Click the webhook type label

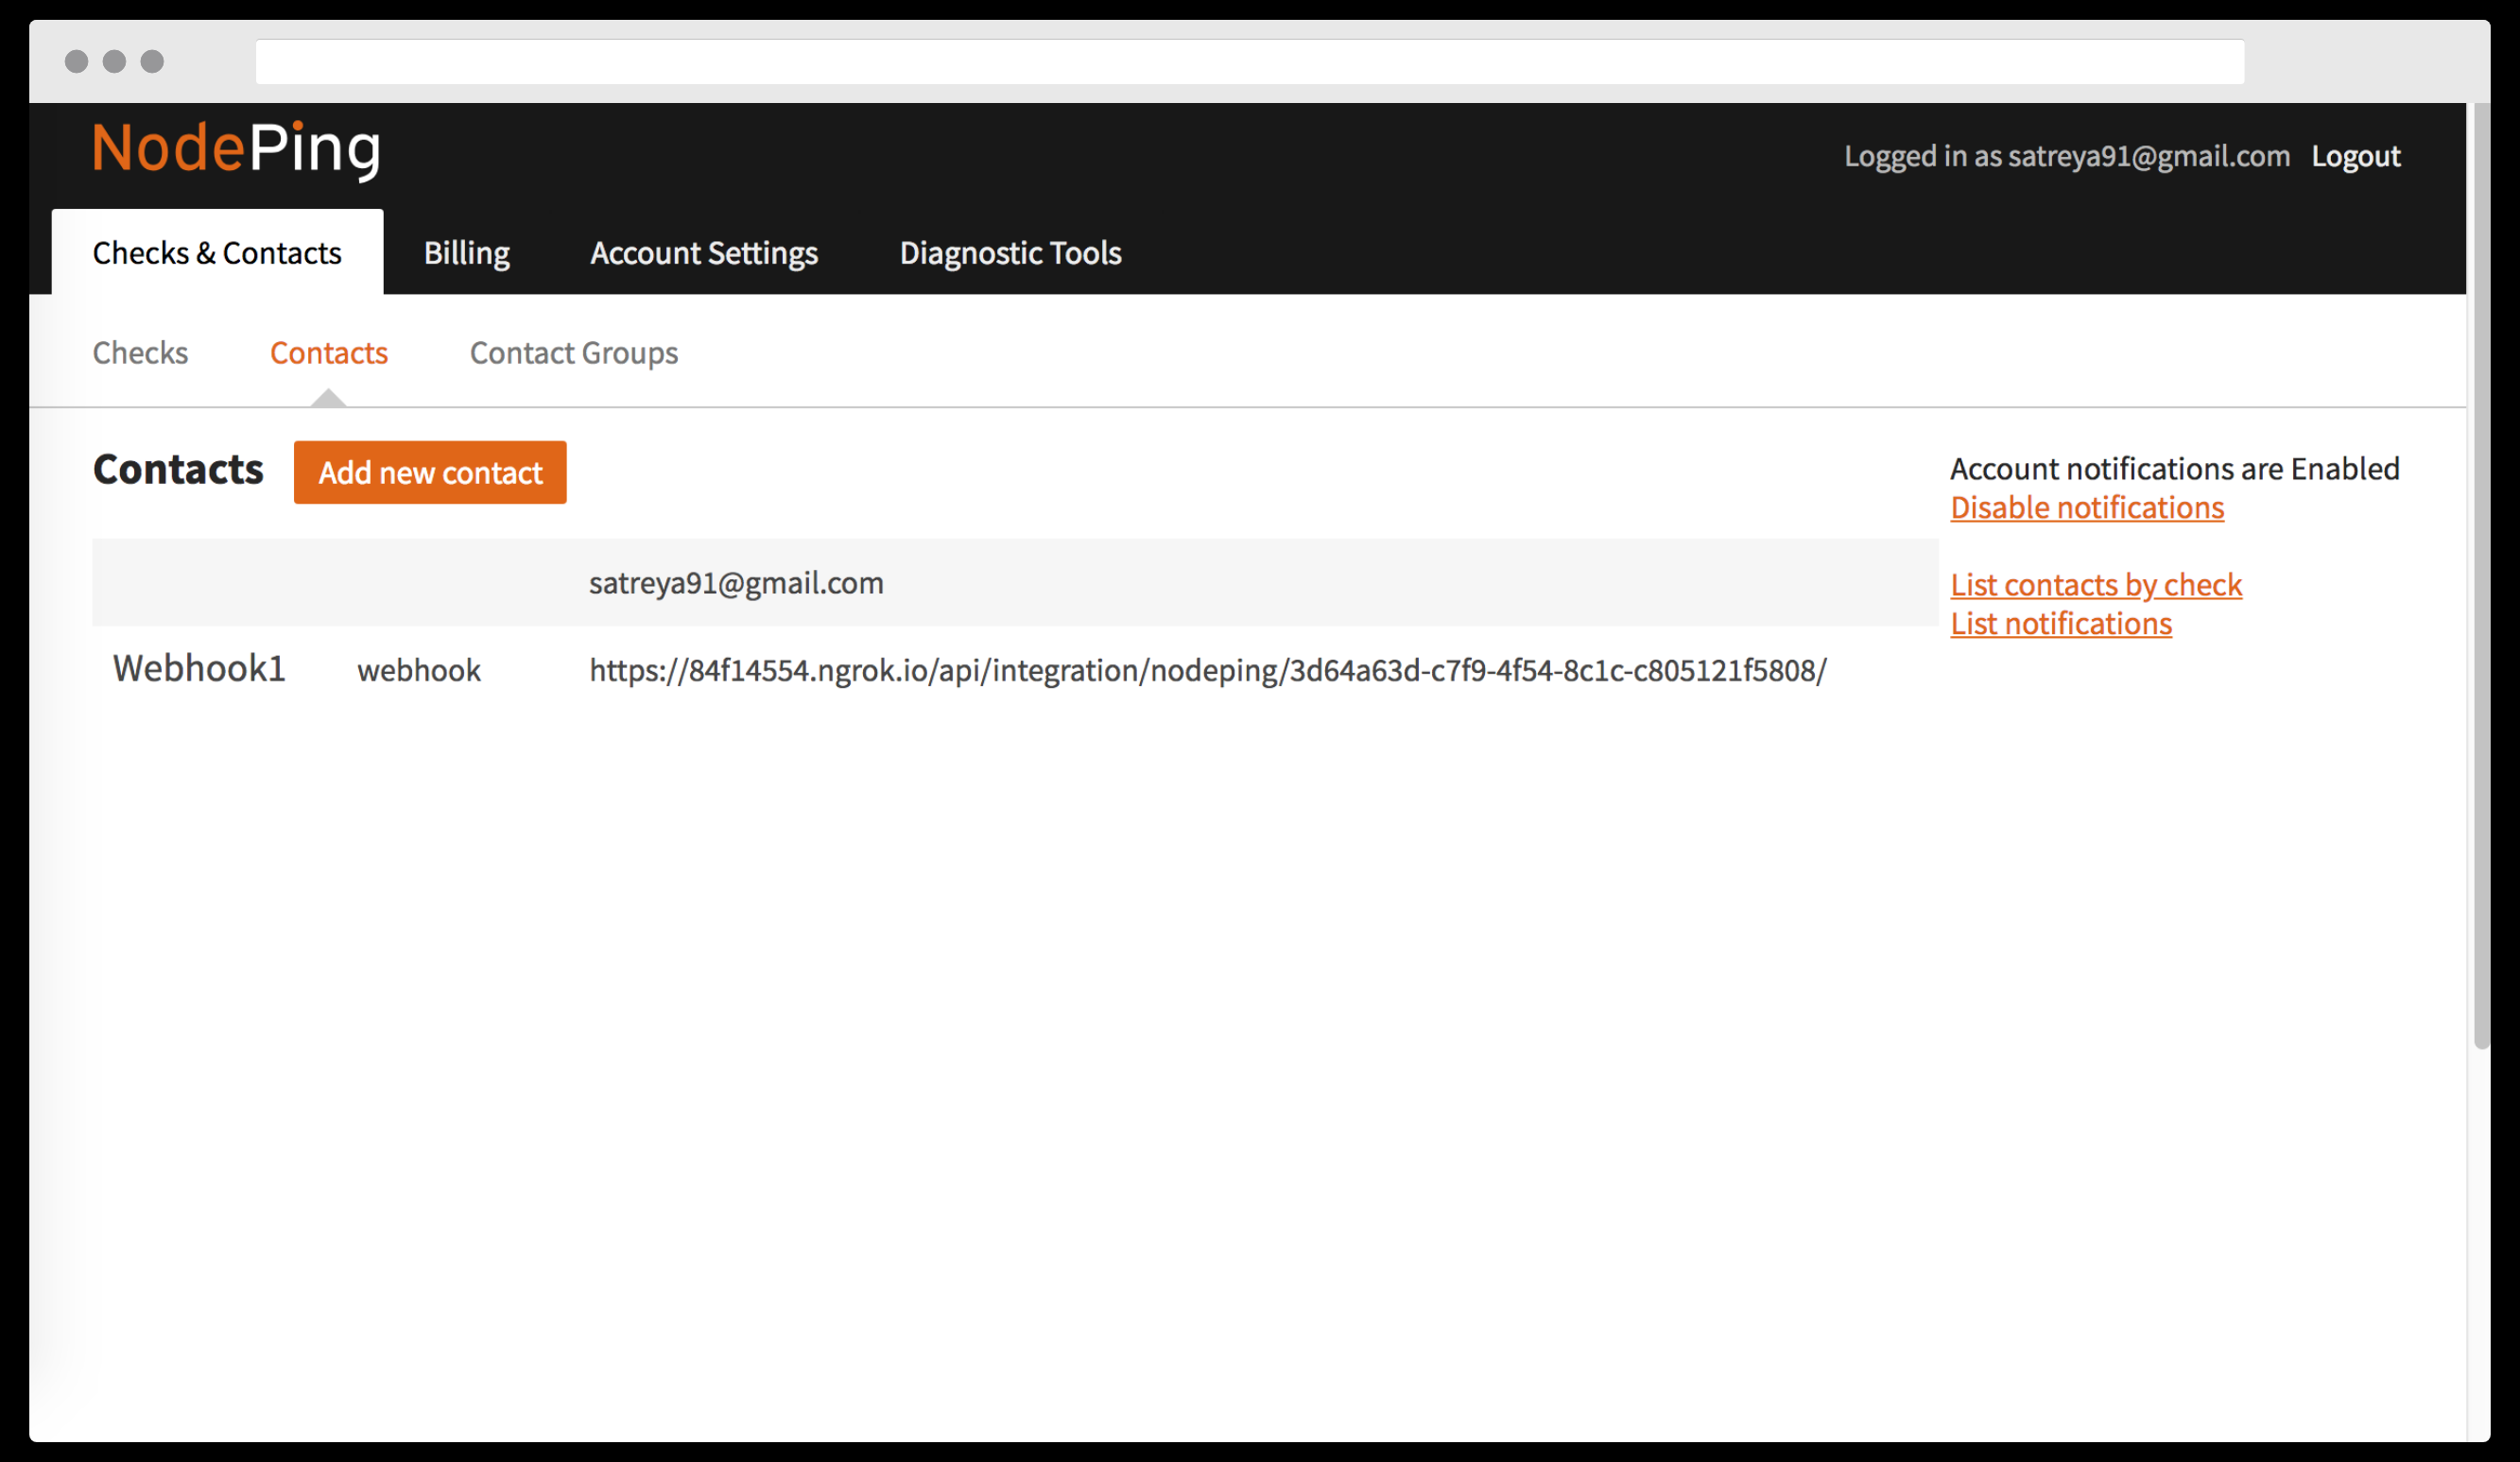coord(419,670)
